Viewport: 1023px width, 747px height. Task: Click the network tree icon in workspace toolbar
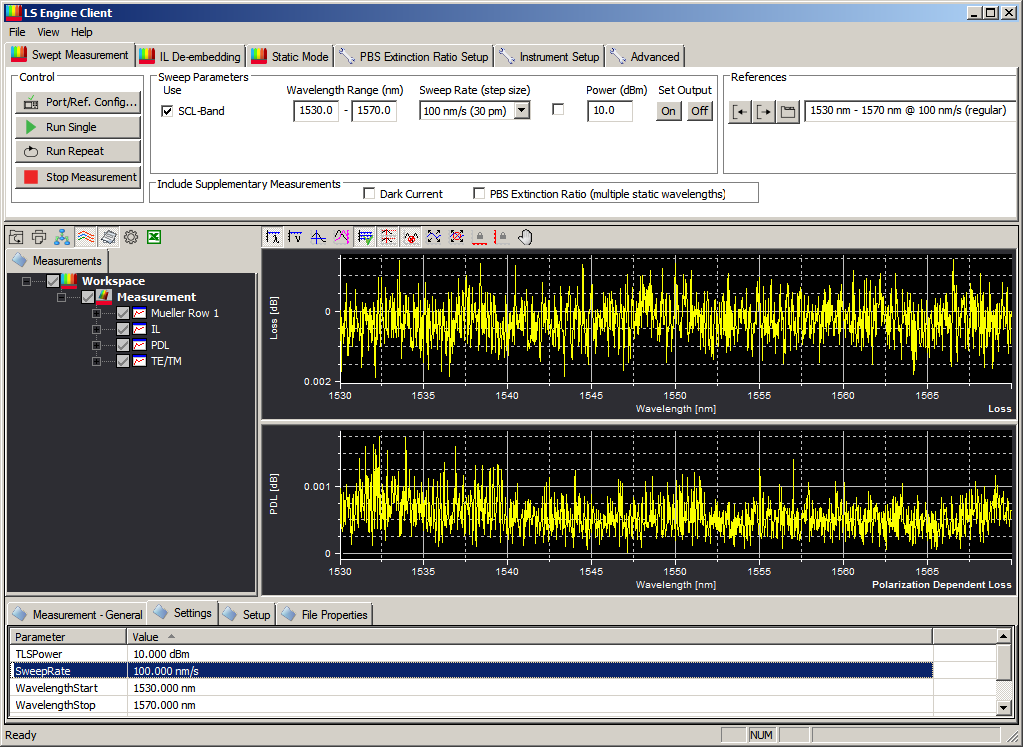pyautogui.click(x=62, y=237)
